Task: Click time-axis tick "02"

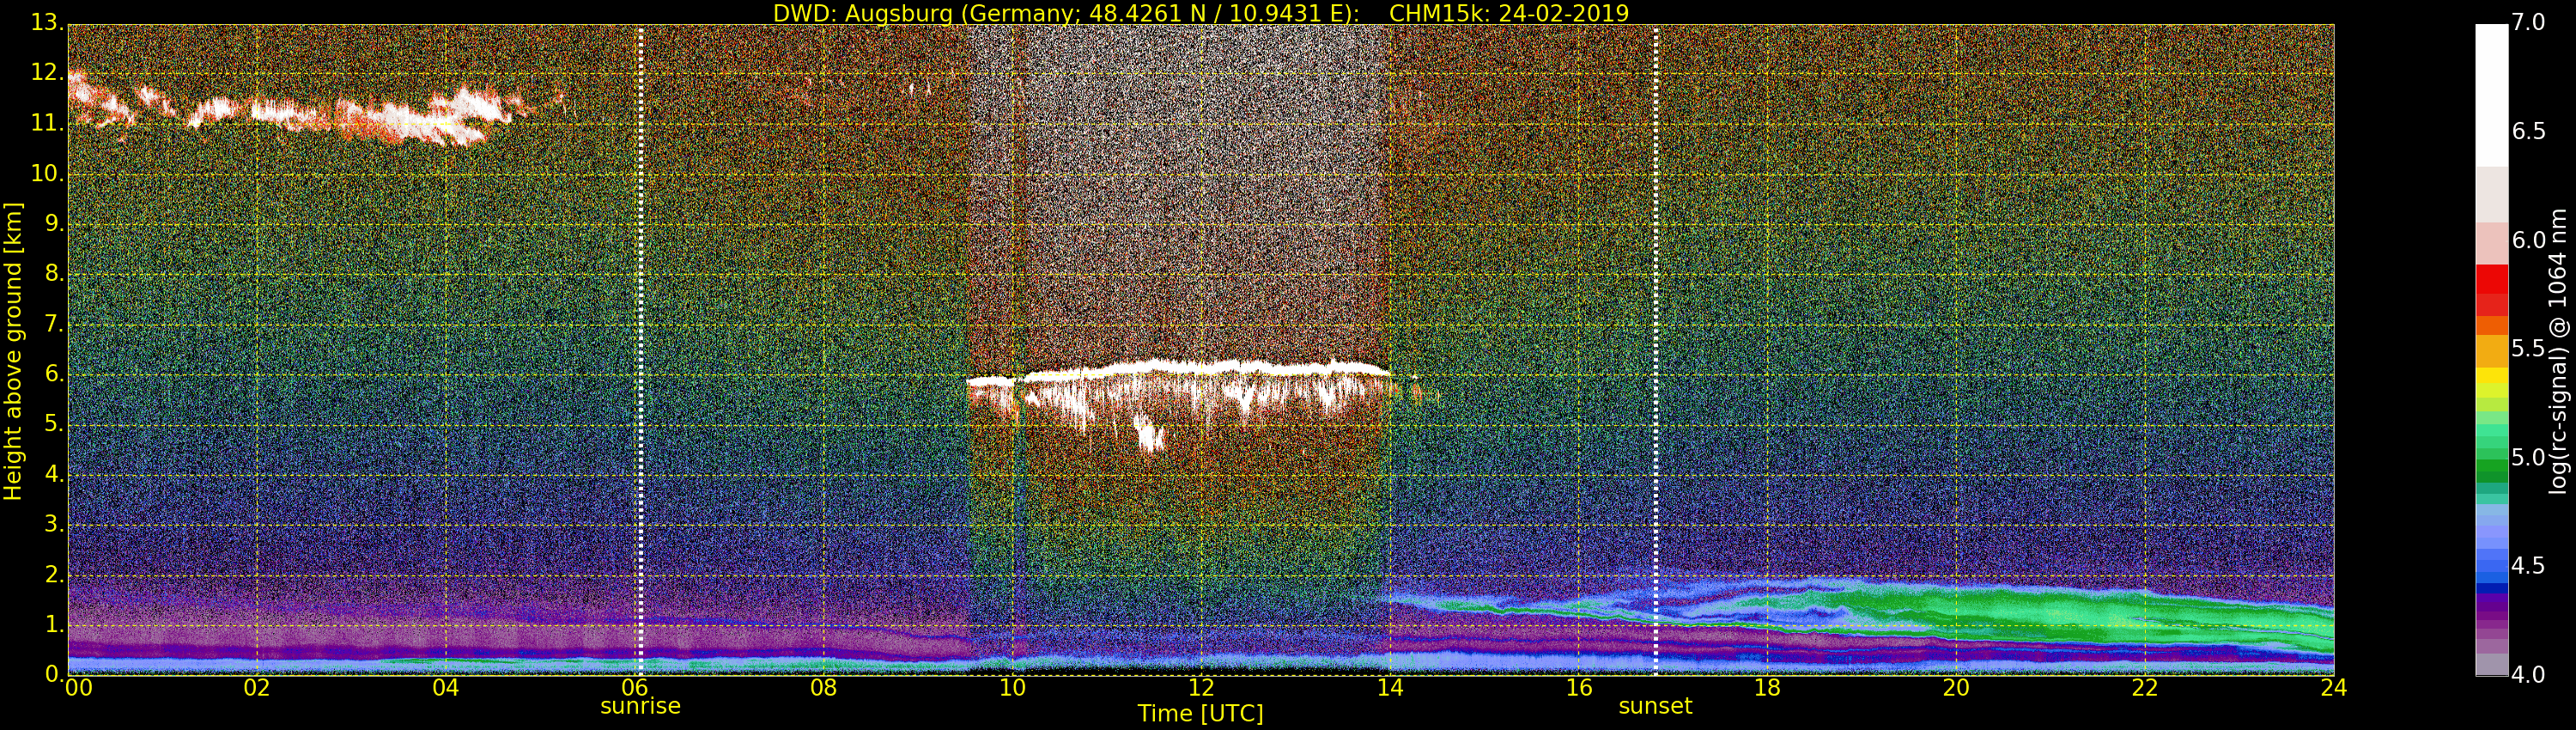Action: point(257,688)
